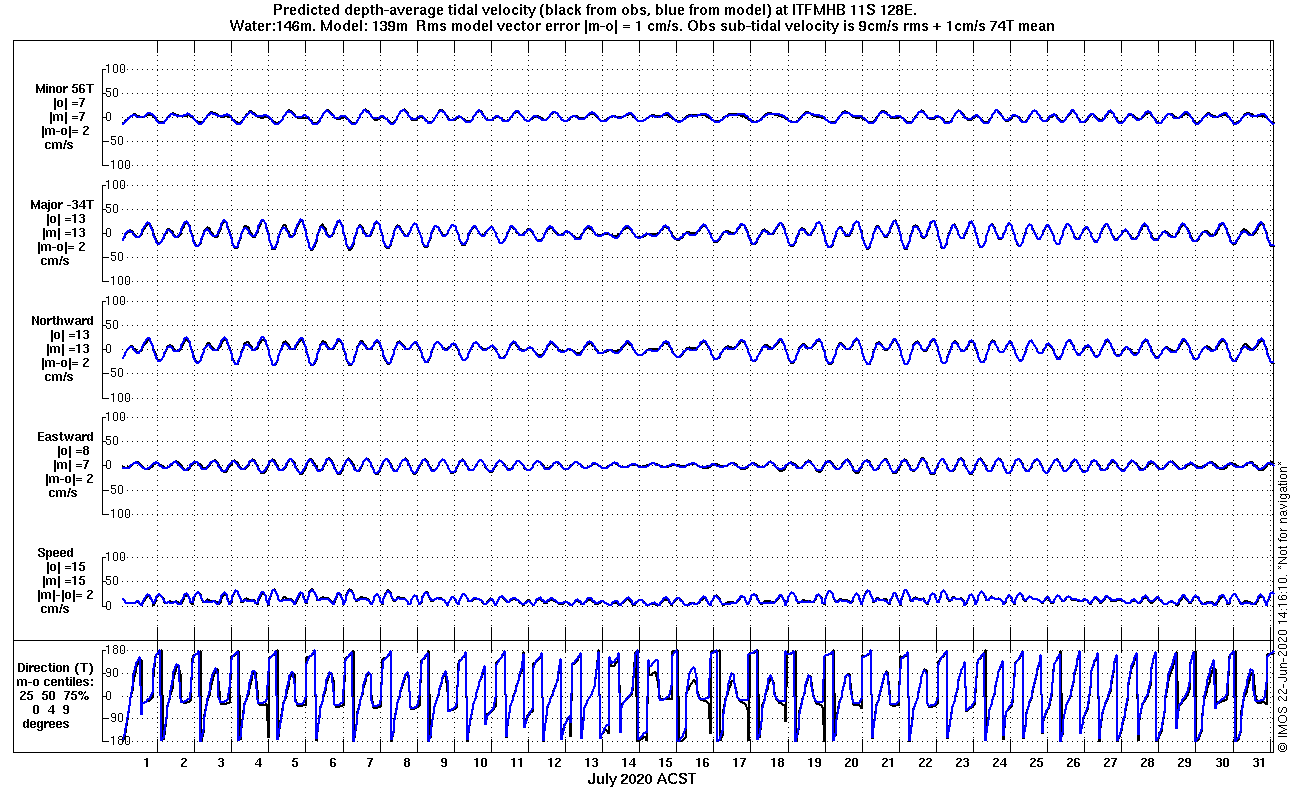
Task: Select the 'Major -34T' panel label
Action: 63,205
